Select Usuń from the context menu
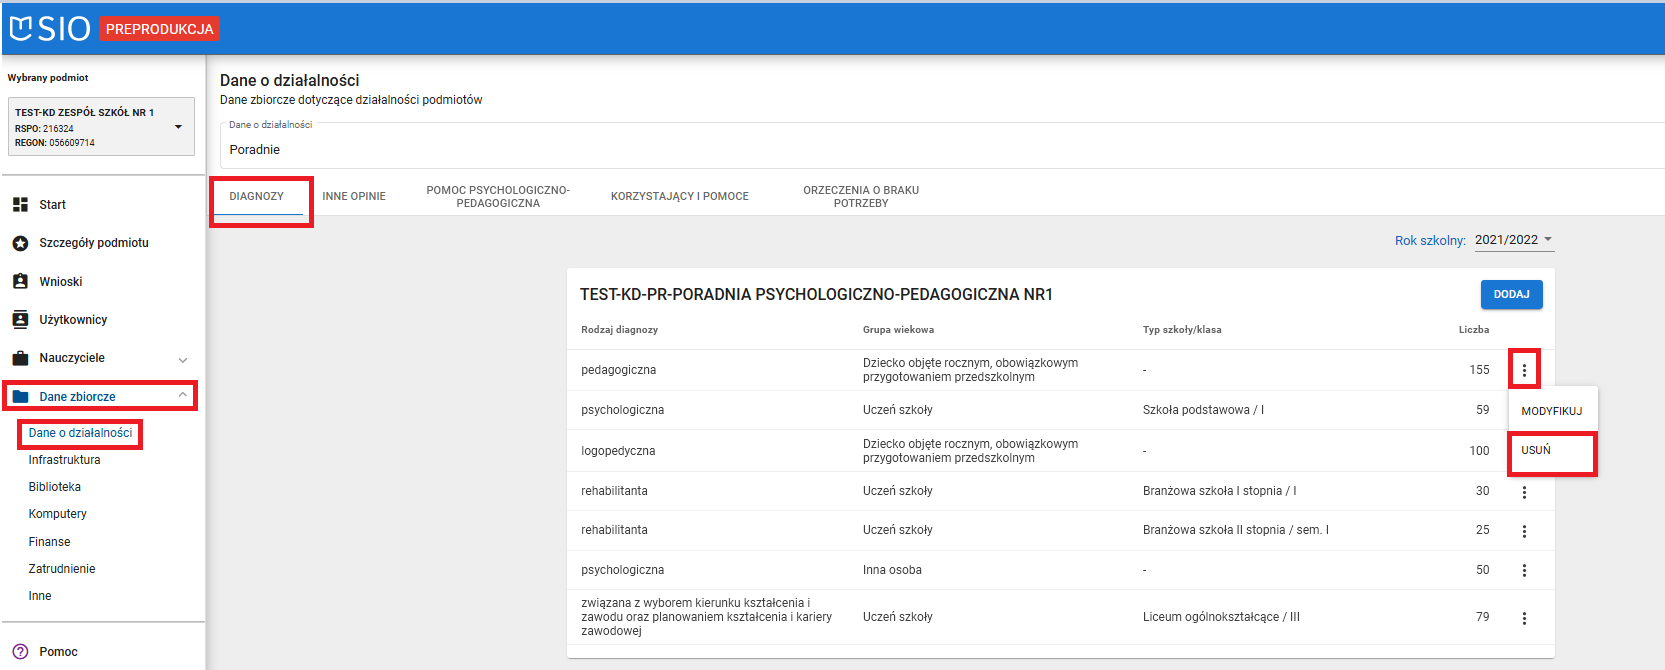This screenshot has width=1665, height=670. pos(1536,451)
